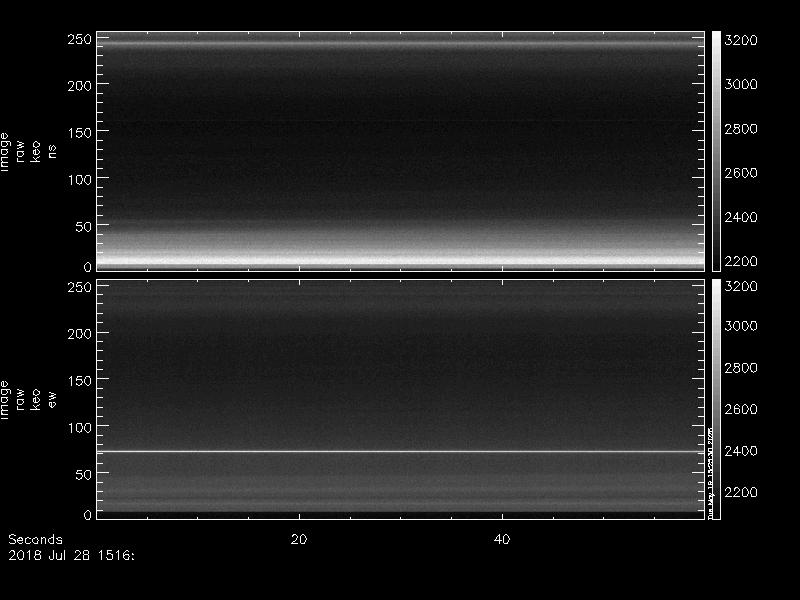Click the 40 seconds label on time axis
Image resolution: width=800 pixels, height=600 pixels.
coord(502,539)
